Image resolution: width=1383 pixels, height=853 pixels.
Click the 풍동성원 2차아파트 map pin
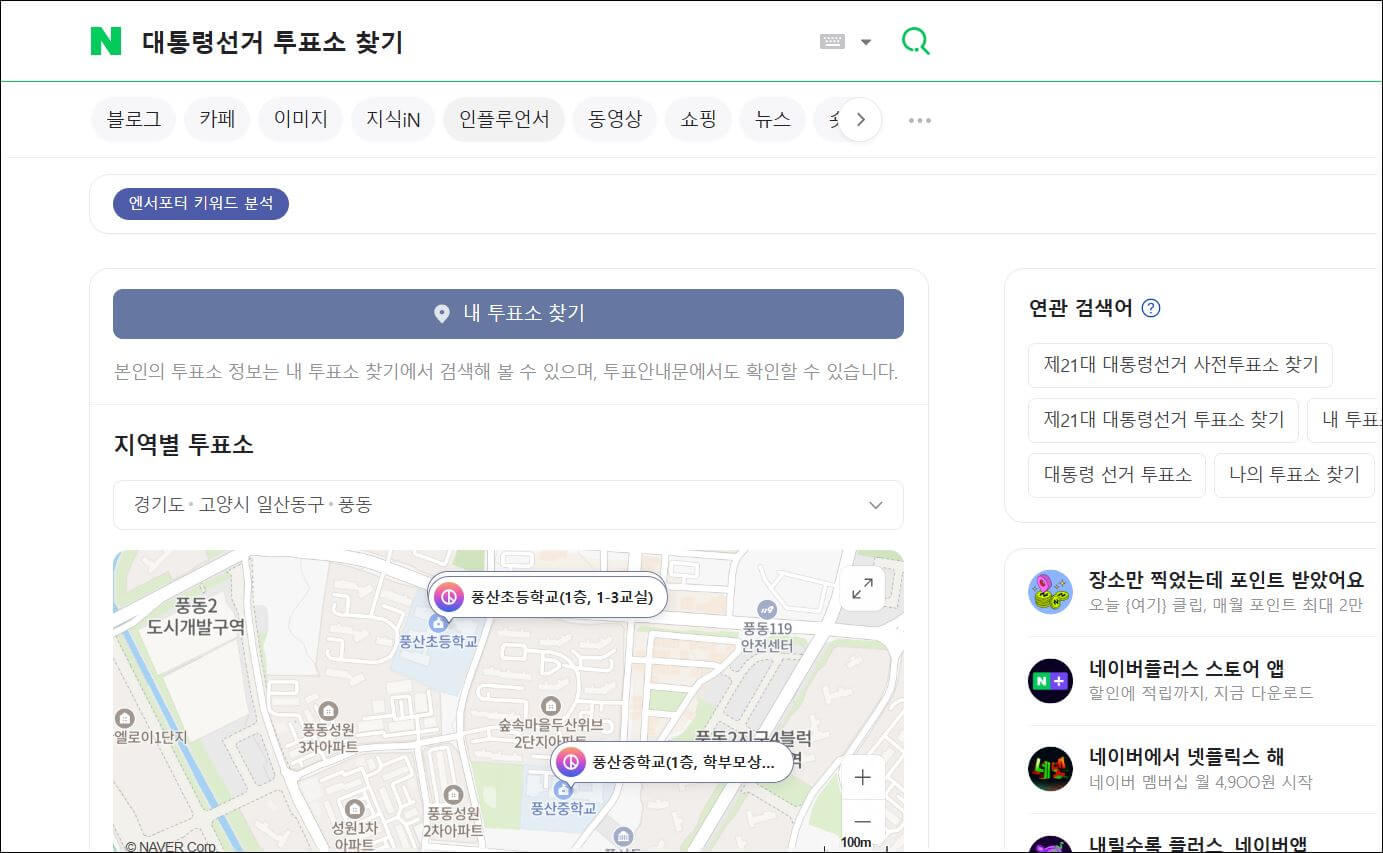[453, 793]
